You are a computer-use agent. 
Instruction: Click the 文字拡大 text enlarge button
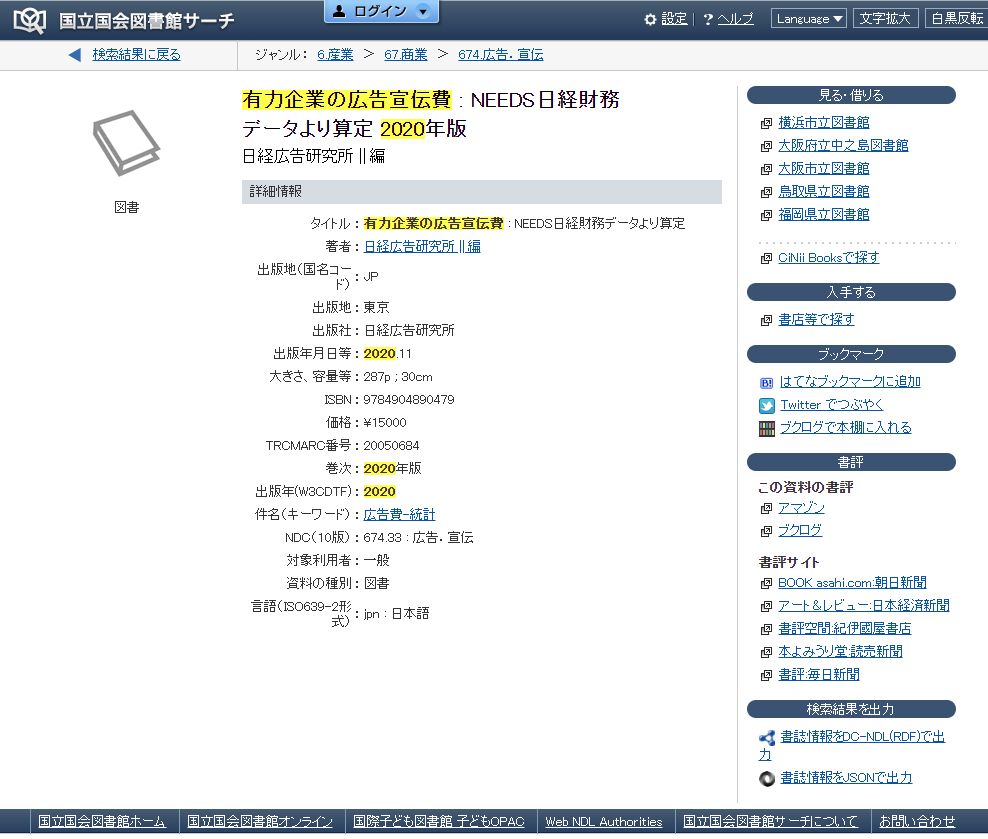click(x=885, y=19)
